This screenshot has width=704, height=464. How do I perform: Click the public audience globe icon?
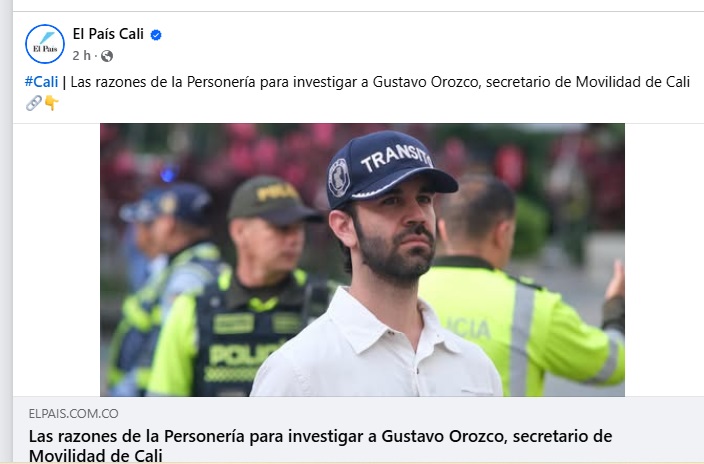coord(107,56)
